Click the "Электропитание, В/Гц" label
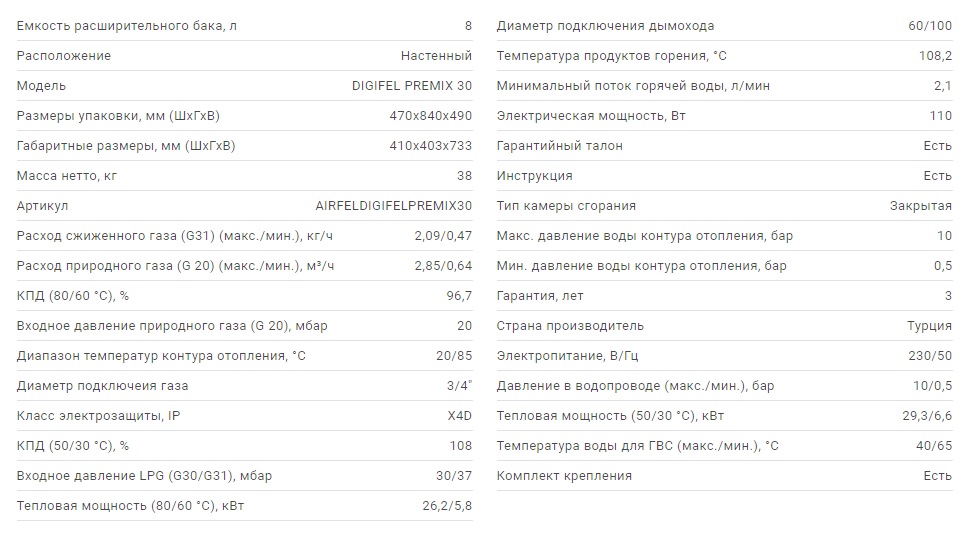This screenshot has height=533, width=975. [565, 356]
